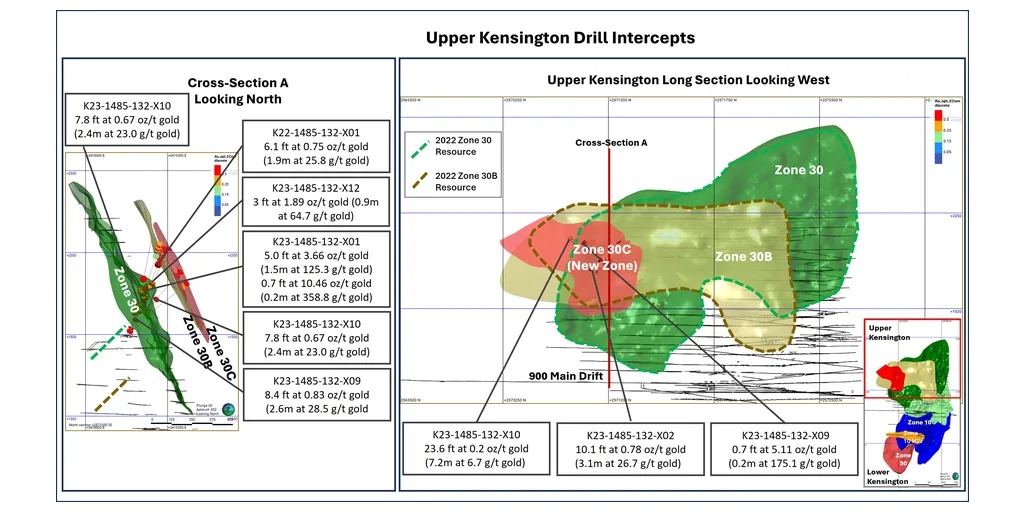Select the (0.2m at 358.8 g/t gold) text
The image size is (1024, 512).
[315, 298]
